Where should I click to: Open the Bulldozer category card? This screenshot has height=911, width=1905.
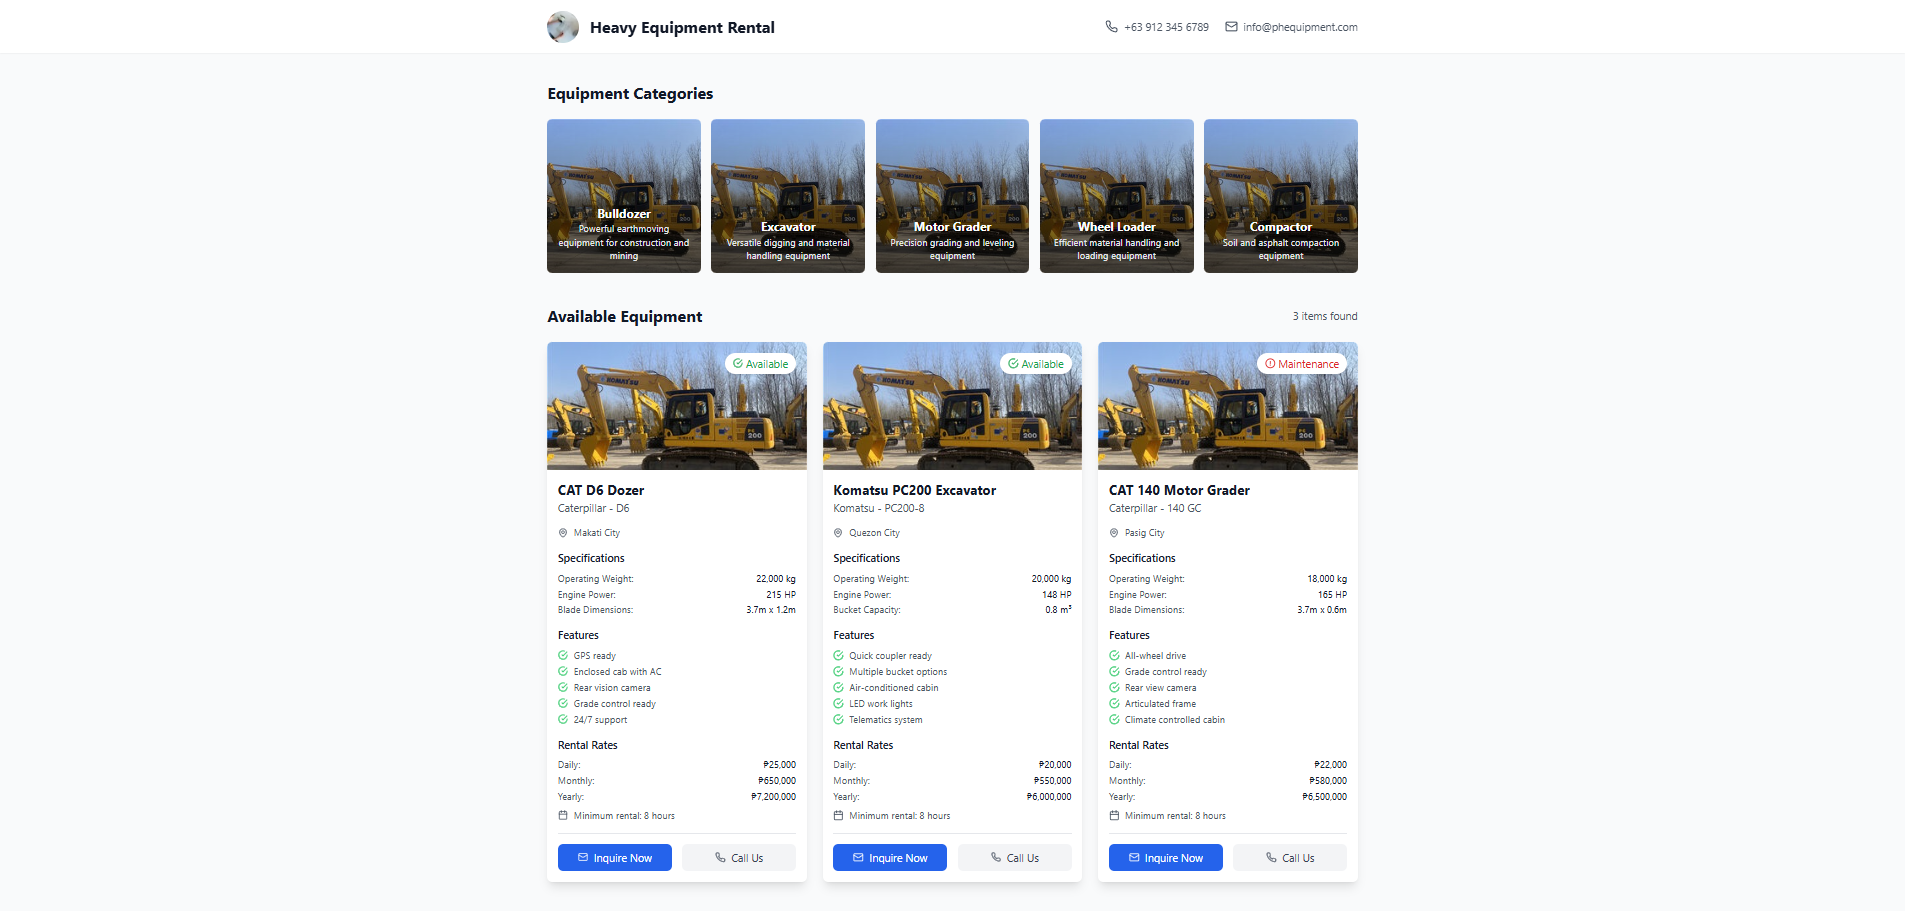(623, 196)
